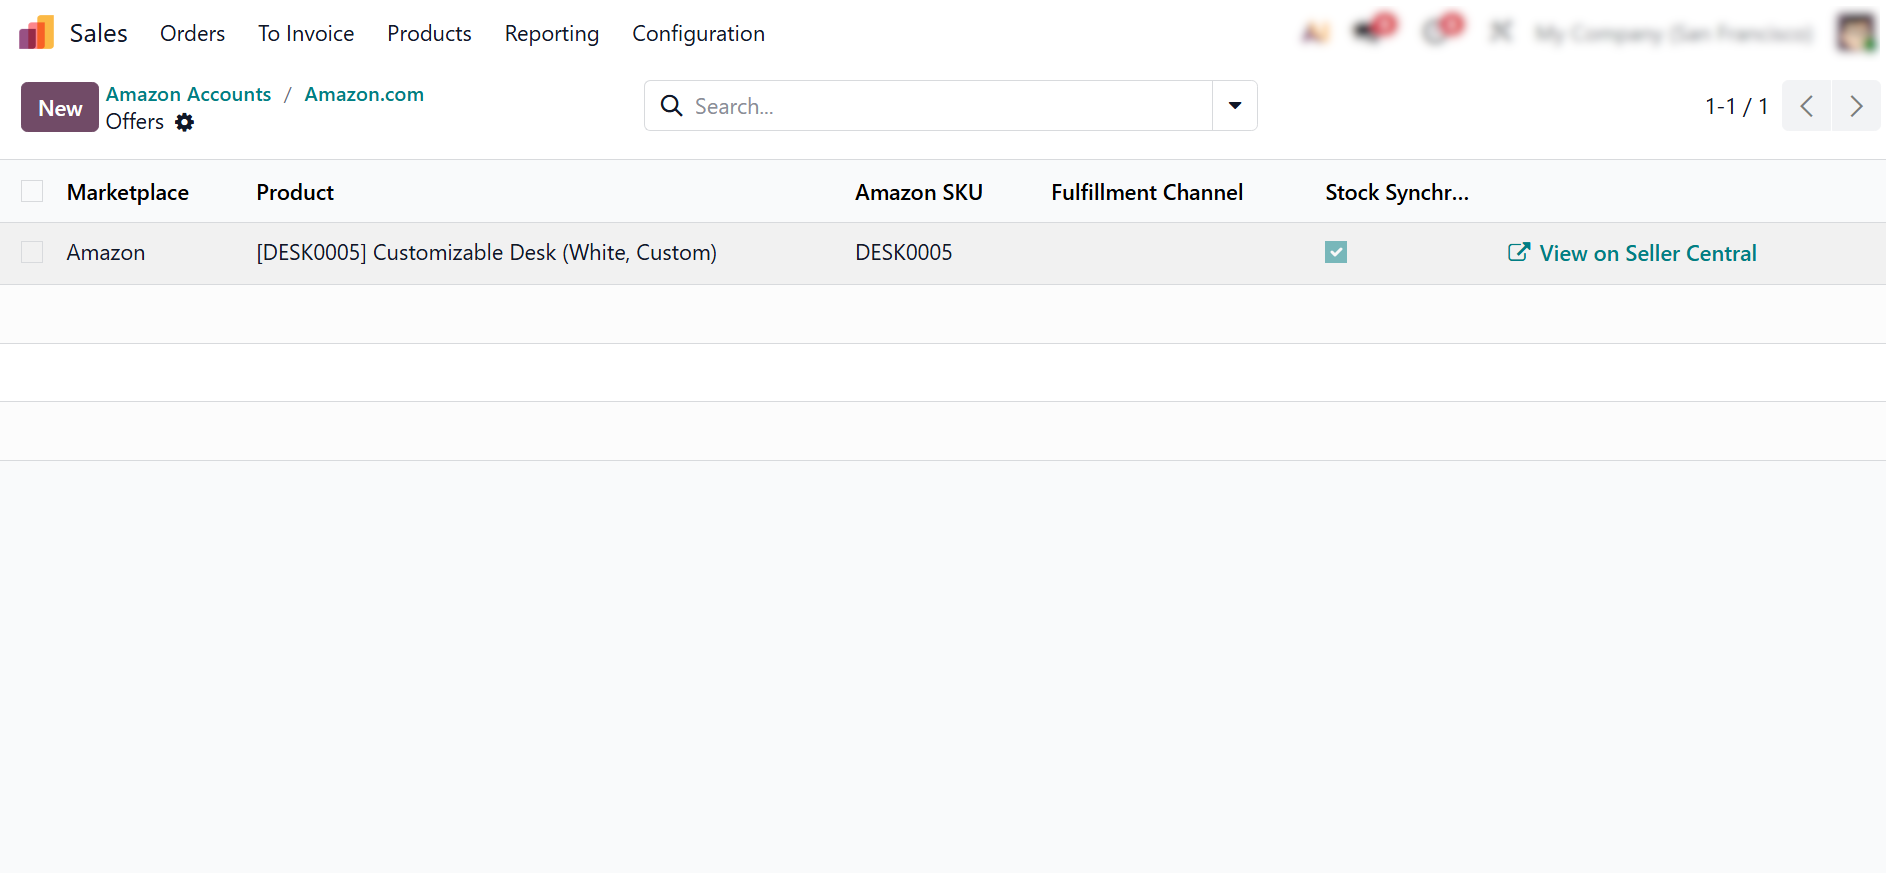
Task: Select the Amazon offer row checkbox
Action: pyautogui.click(x=32, y=252)
